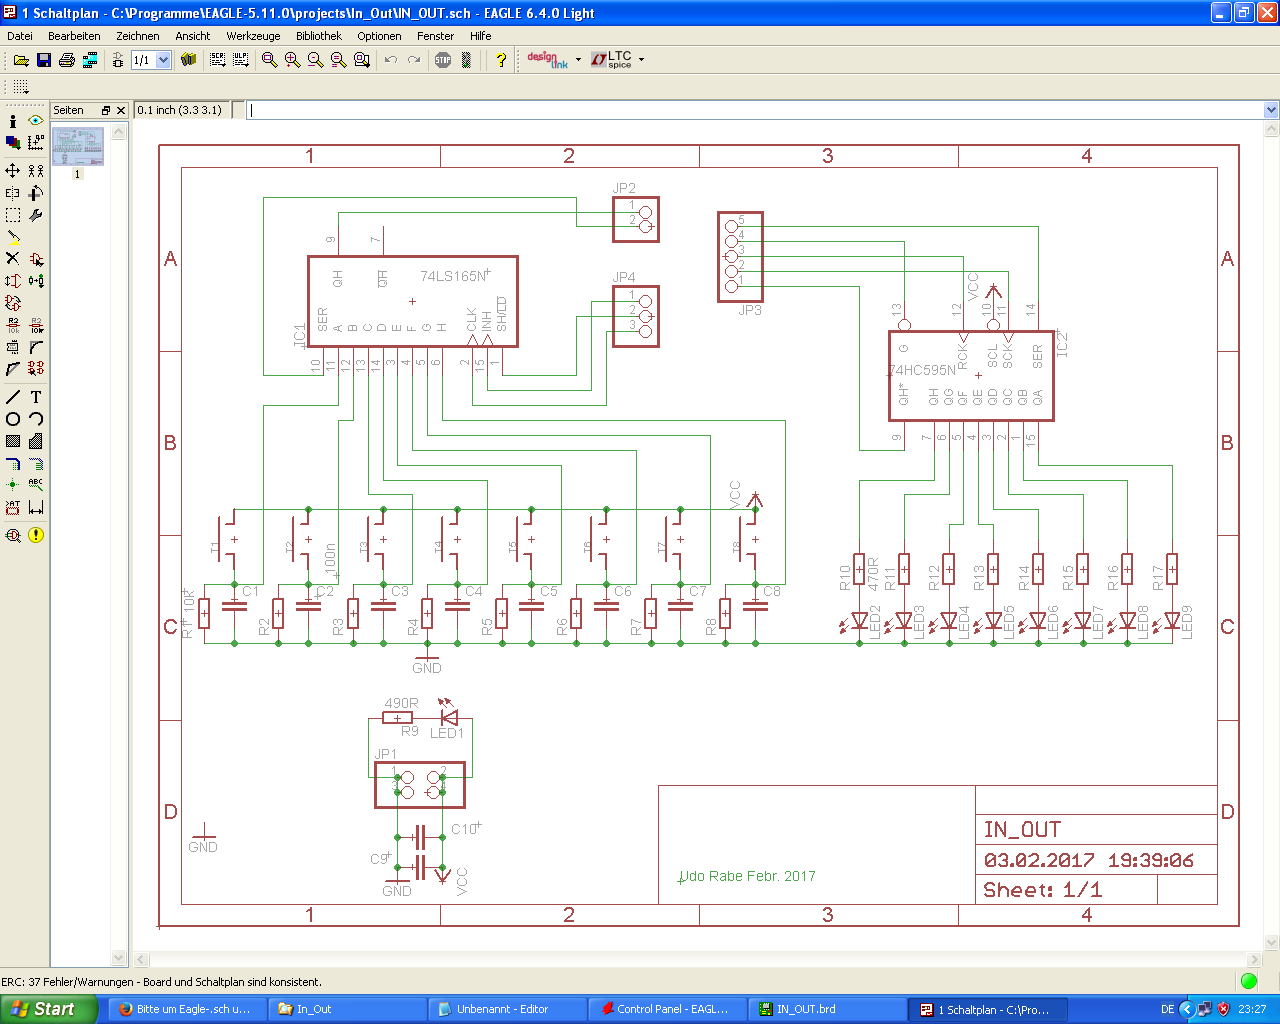Image resolution: width=1280 pixels, height=1024 pixels.
Task: Open the Errors warning tool
Action: 36,535
